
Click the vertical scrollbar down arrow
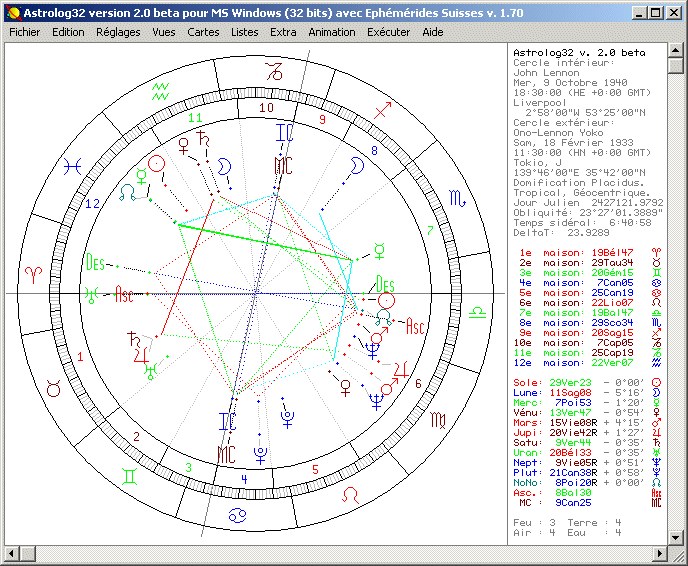678,537
